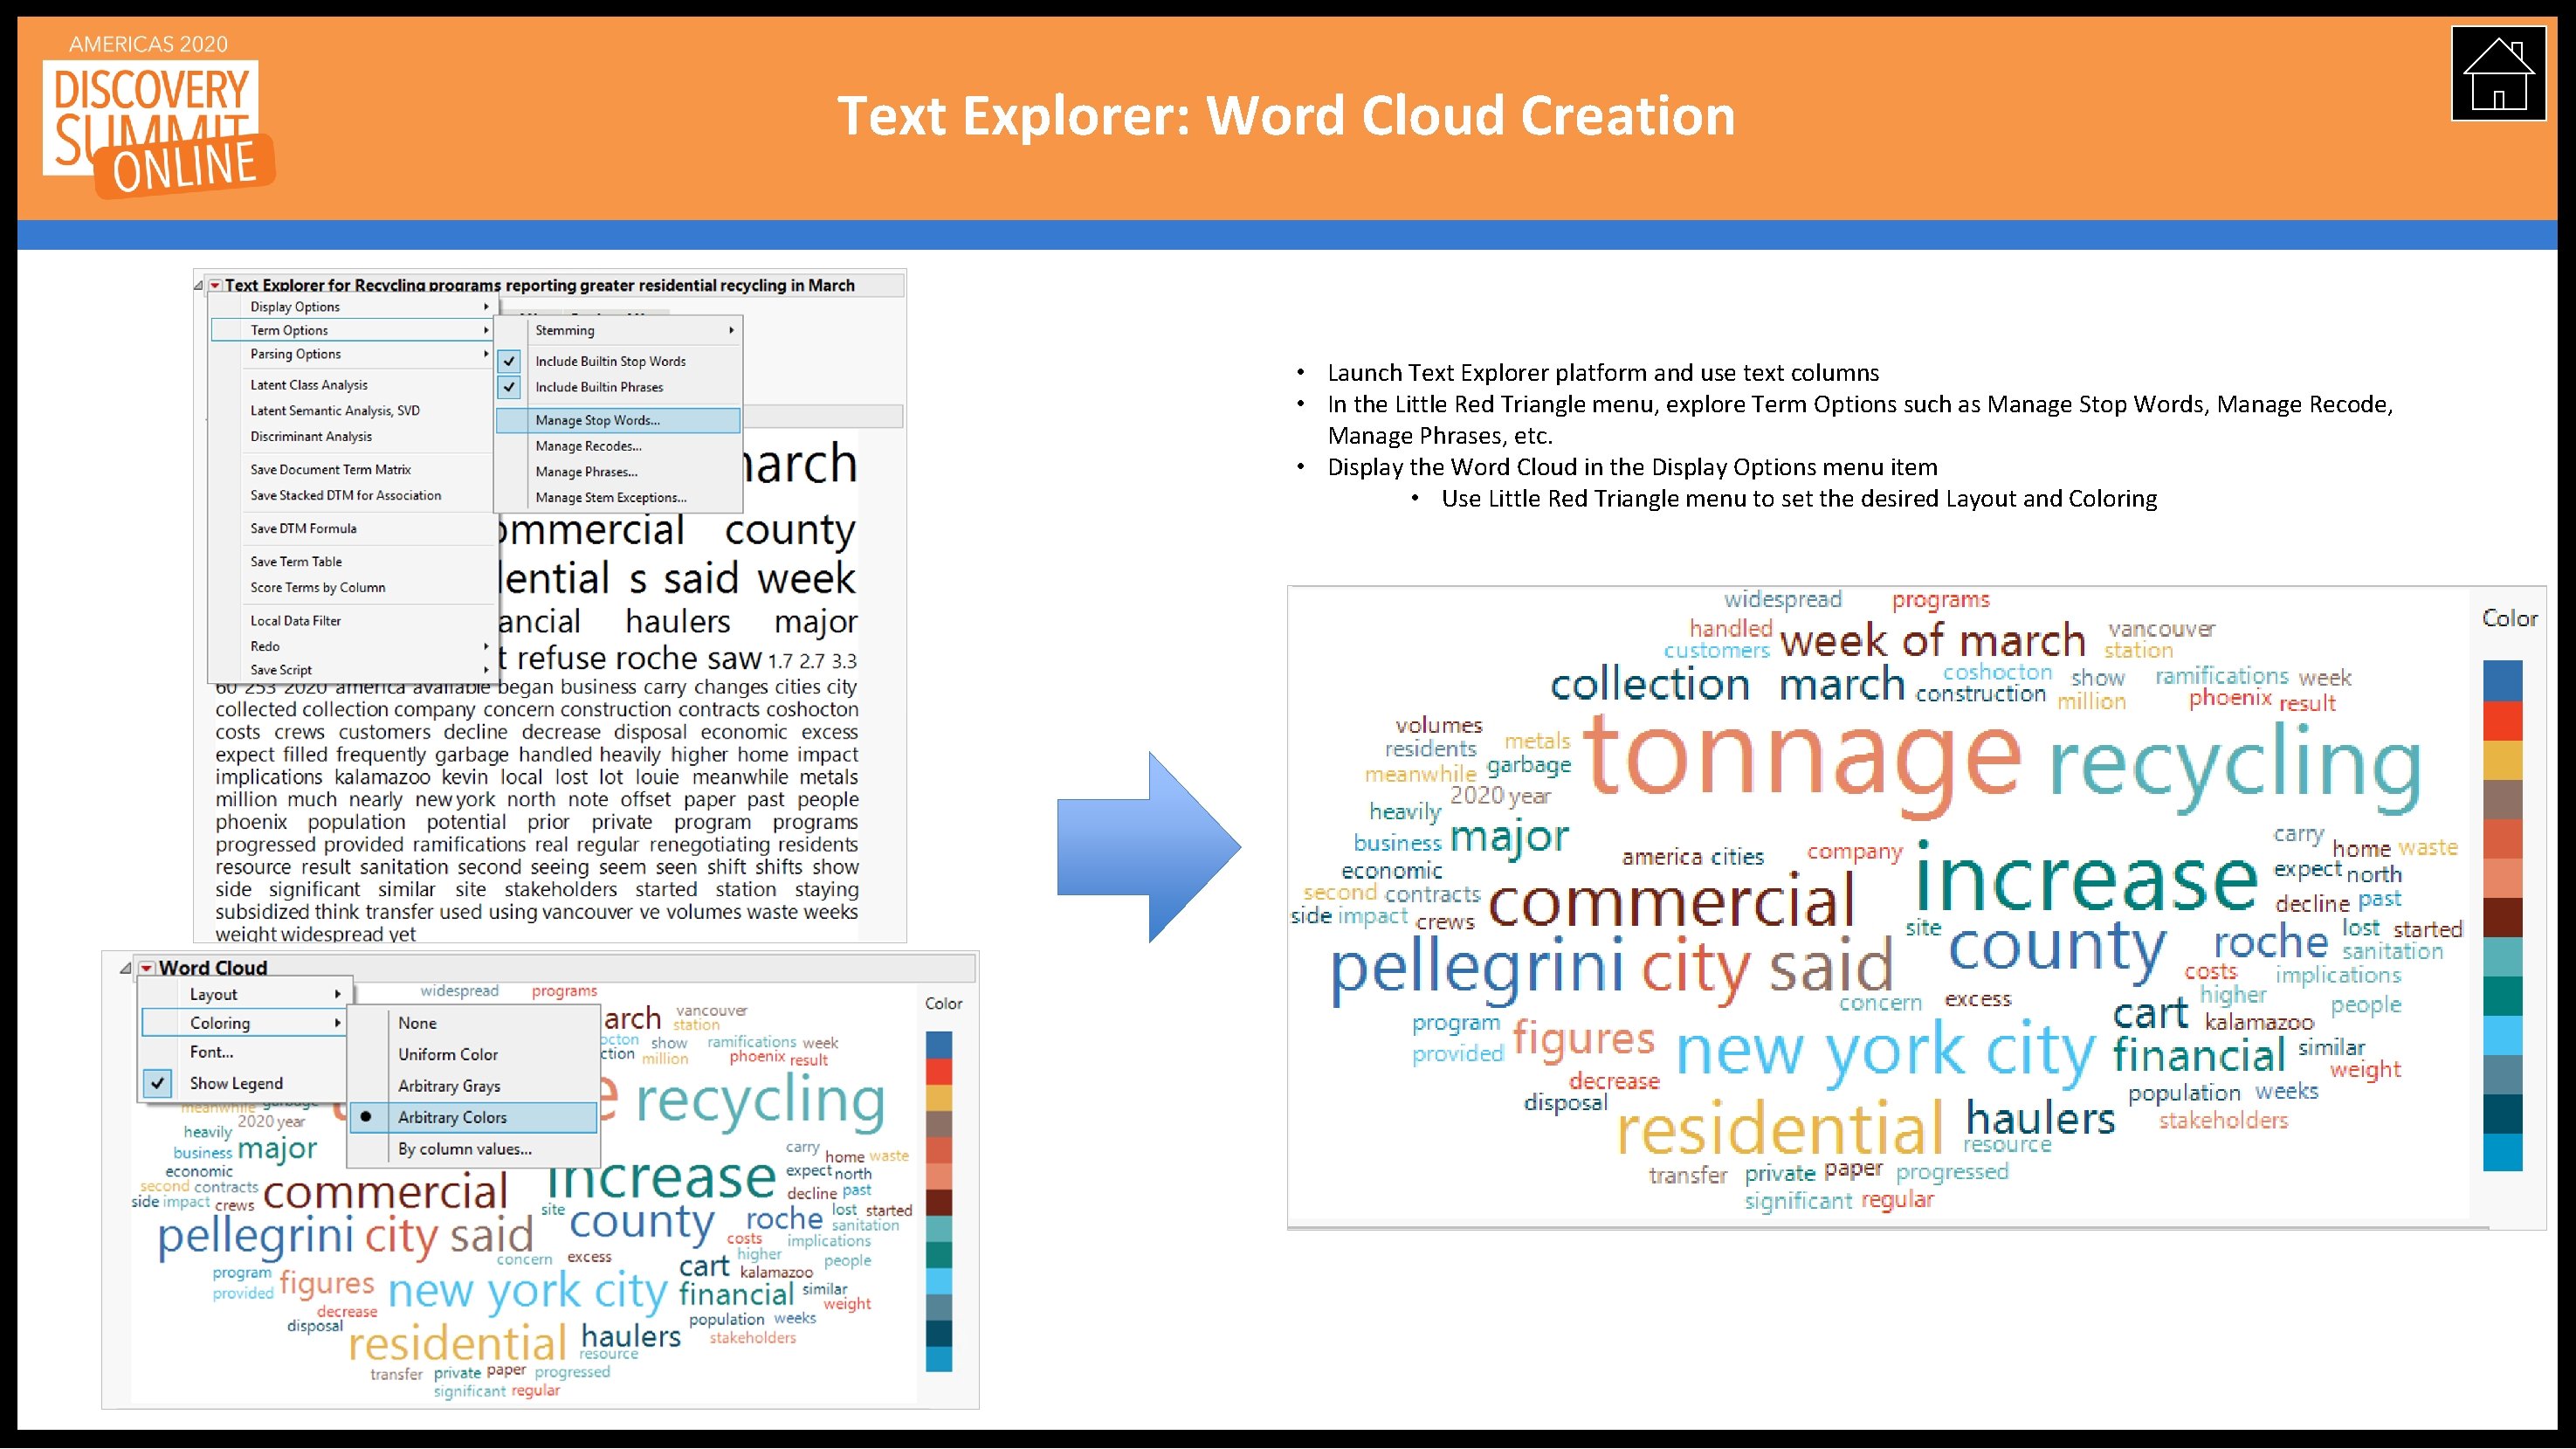The width and height of the screenshot is (2576, 1449).
Task: Expand the Stemming submenu
Action: pos(565,330)
